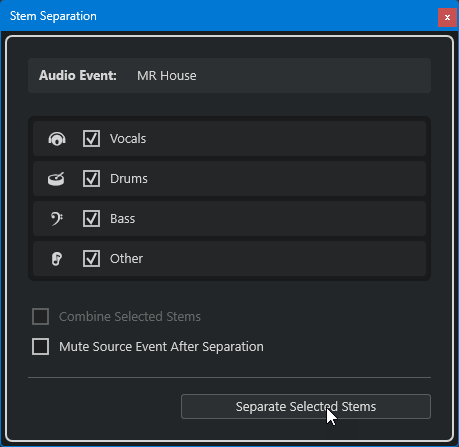Screen dimensions: 459x447
Task: Uncheck the Drums stem checkbox
Action: 91,179
